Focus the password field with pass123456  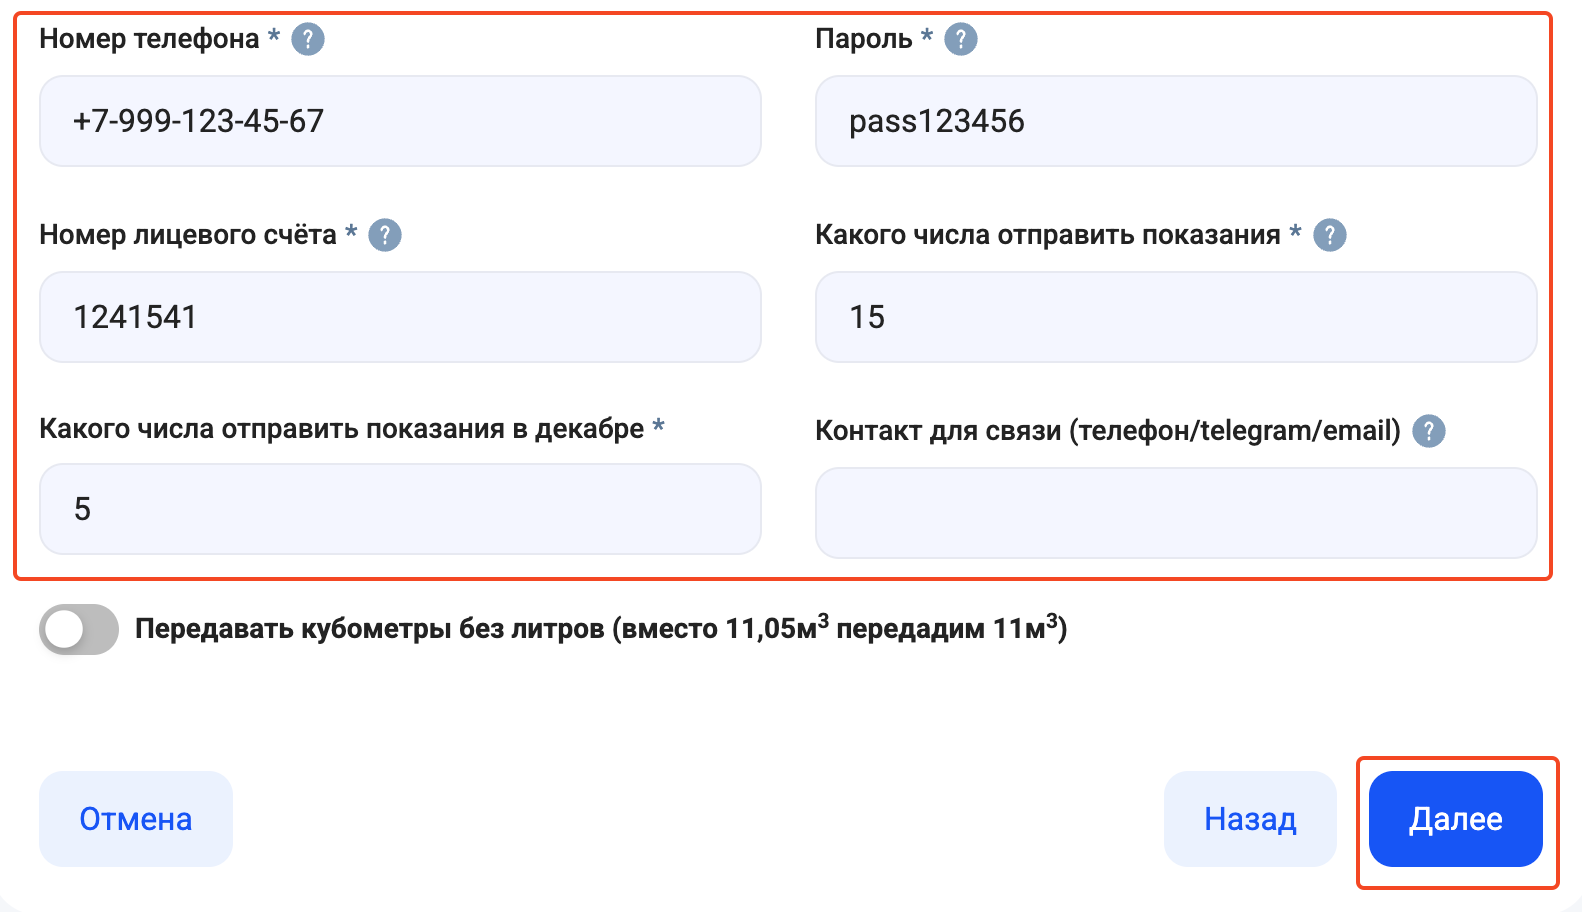pyautogui.click(x=1176, y=121)
